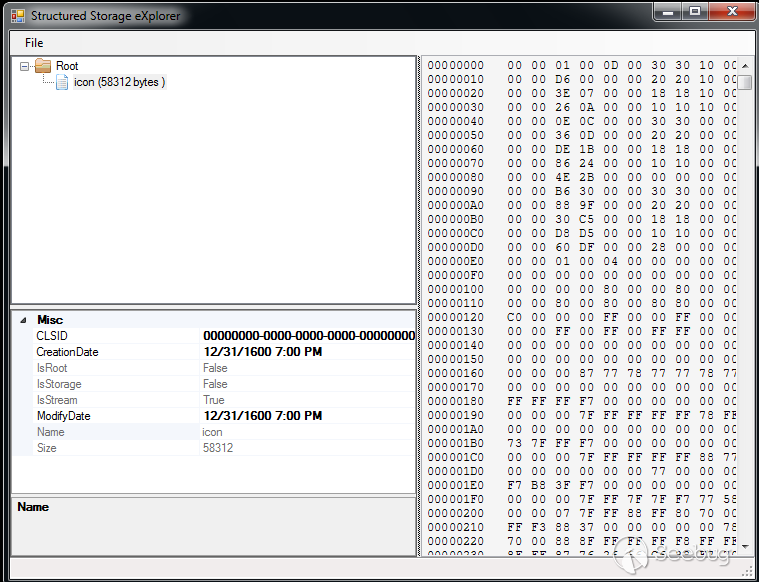The image size is (759, 582).
Task: Click hex offset 00000000
Action: 455,65
